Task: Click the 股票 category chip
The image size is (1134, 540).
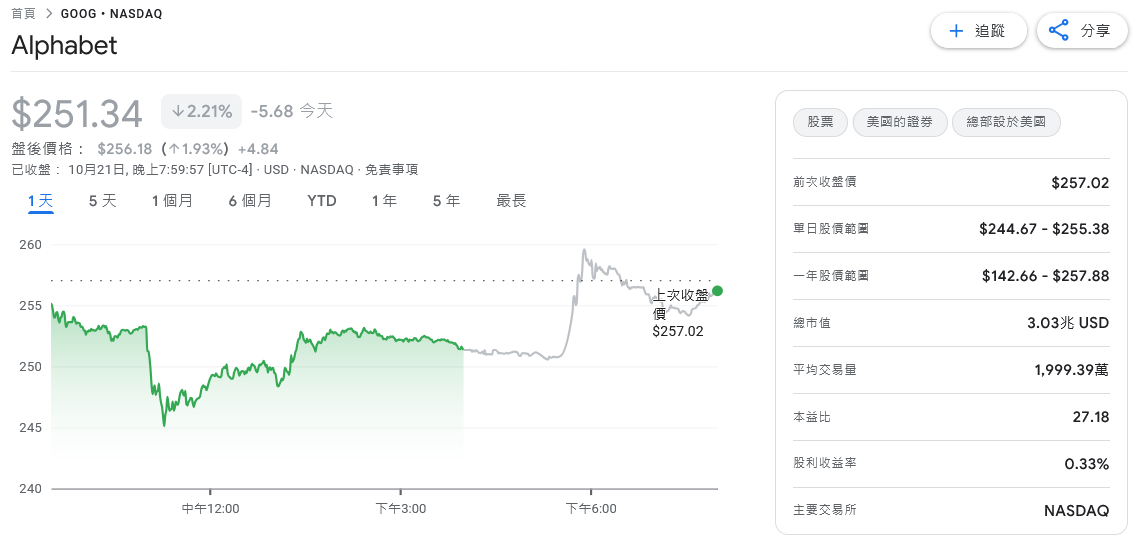Action: coord(820,122)
